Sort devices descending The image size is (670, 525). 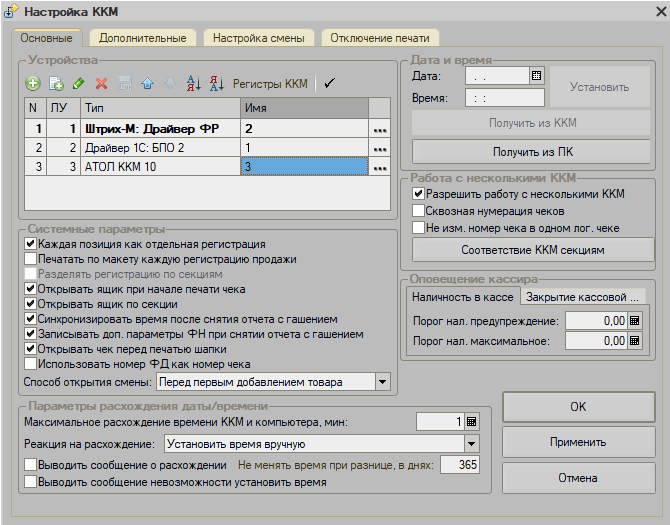point(216,84)
